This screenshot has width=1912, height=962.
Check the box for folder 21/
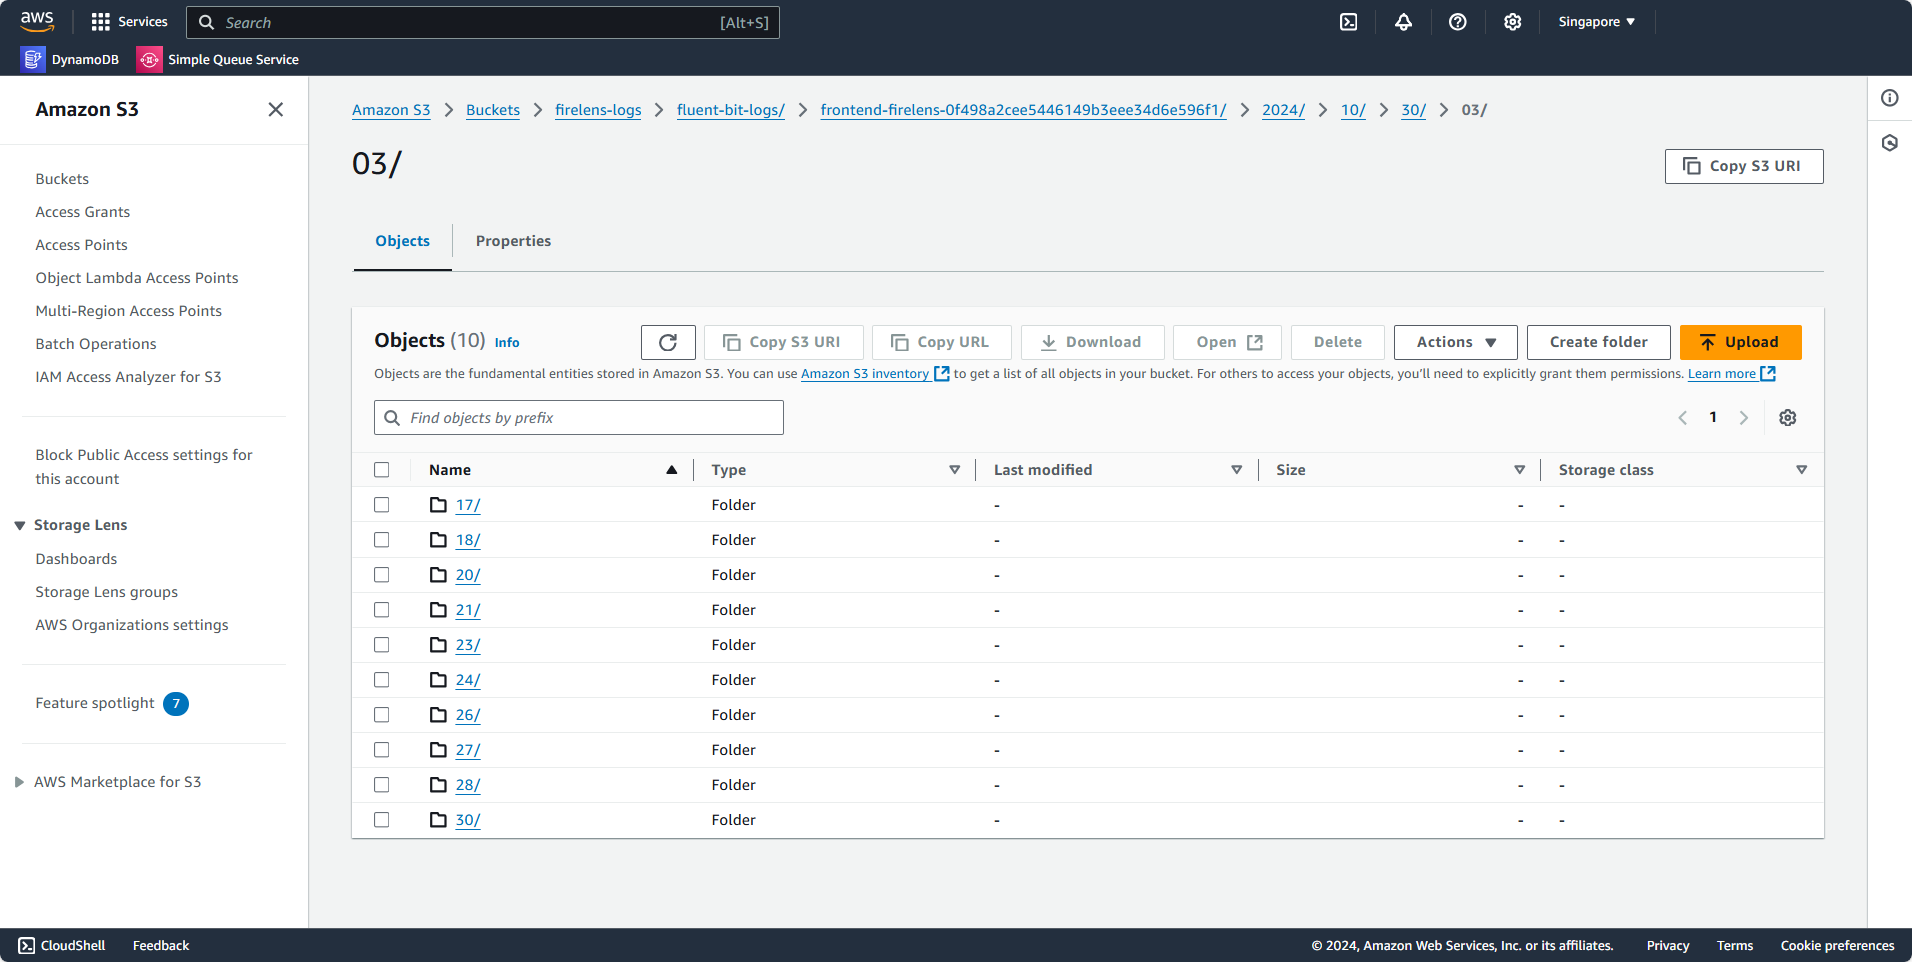pyautogui.click(x=381, y=610)
